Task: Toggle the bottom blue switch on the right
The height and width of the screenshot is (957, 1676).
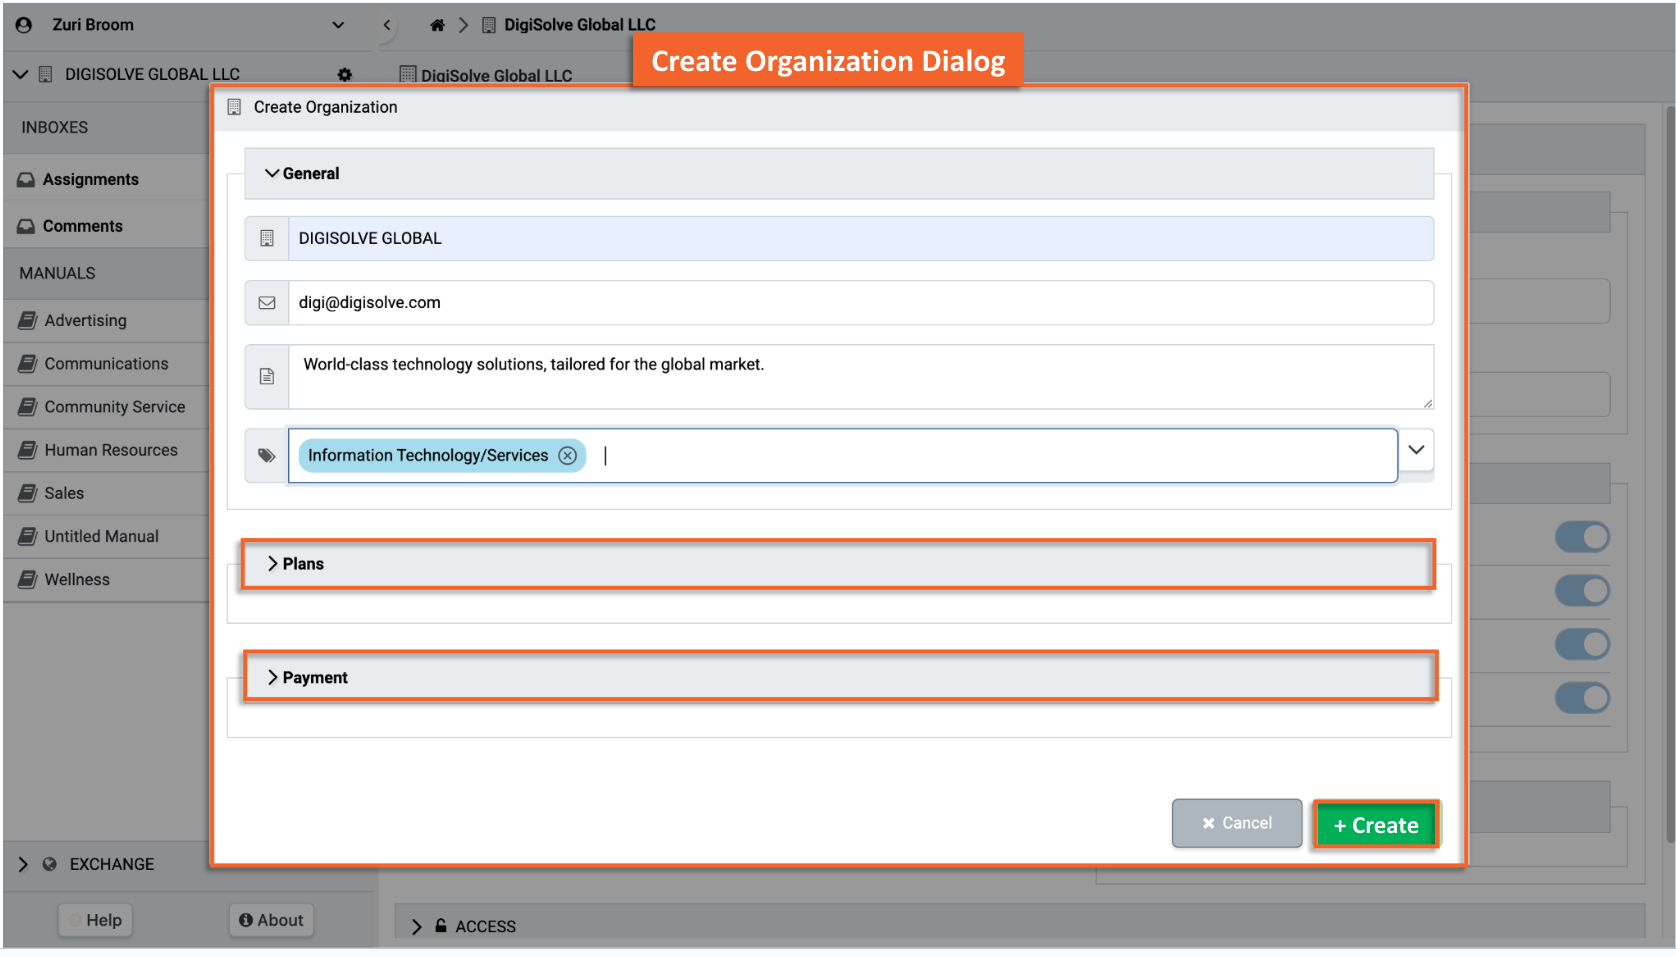Action: point(1581,698)
